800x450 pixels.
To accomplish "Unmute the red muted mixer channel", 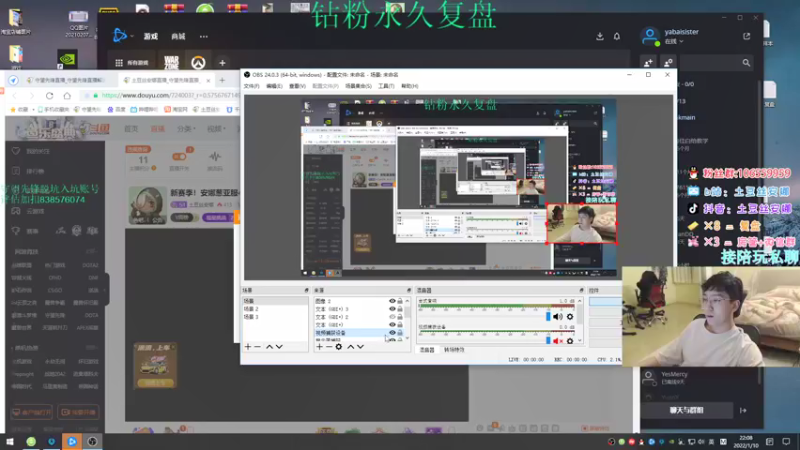I will pos(558,341).
